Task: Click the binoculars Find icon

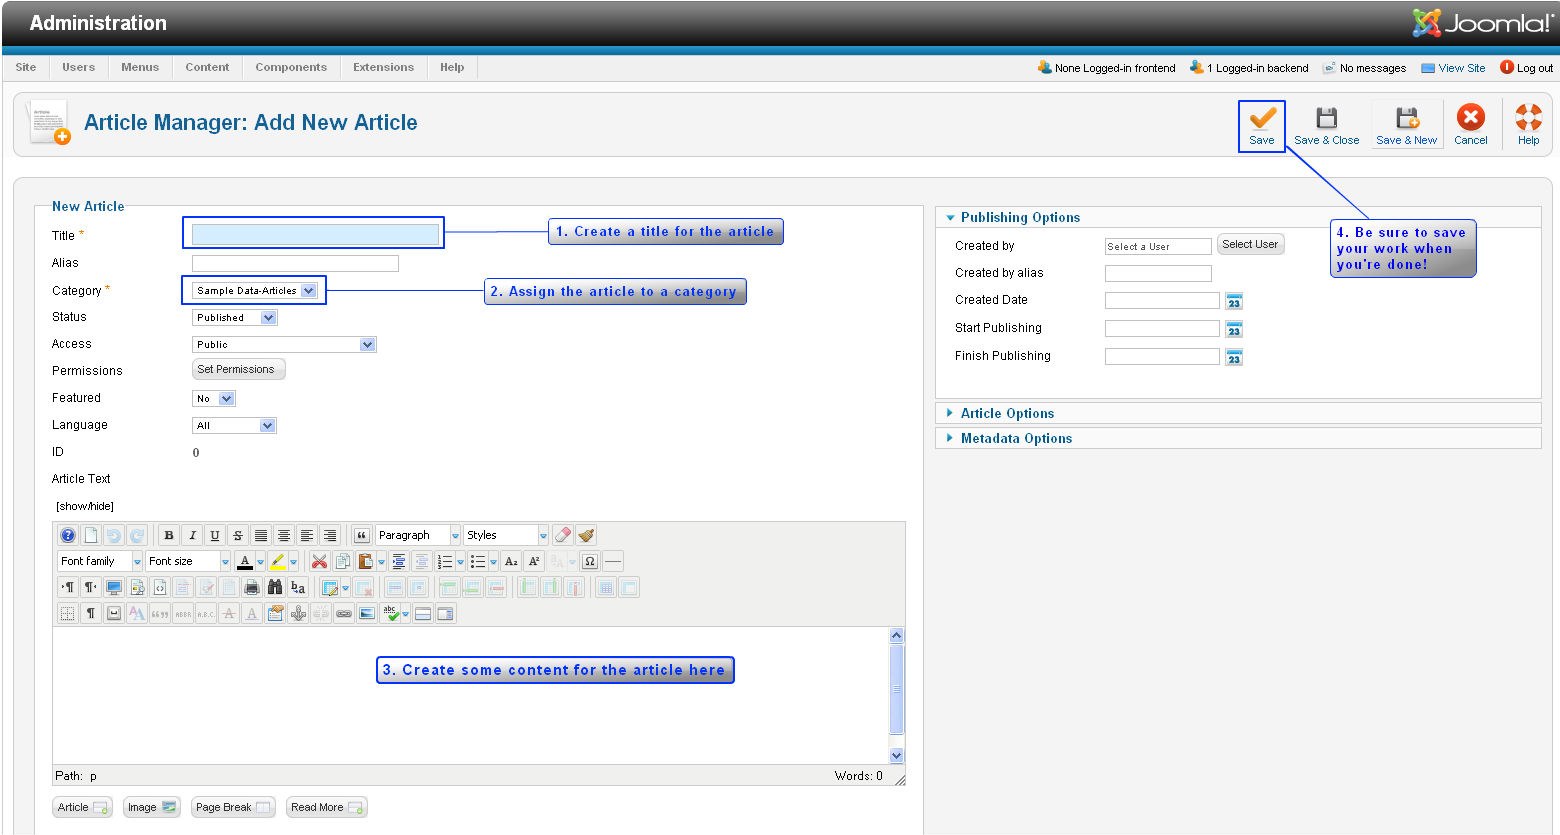Action: (x=275, y=587)
